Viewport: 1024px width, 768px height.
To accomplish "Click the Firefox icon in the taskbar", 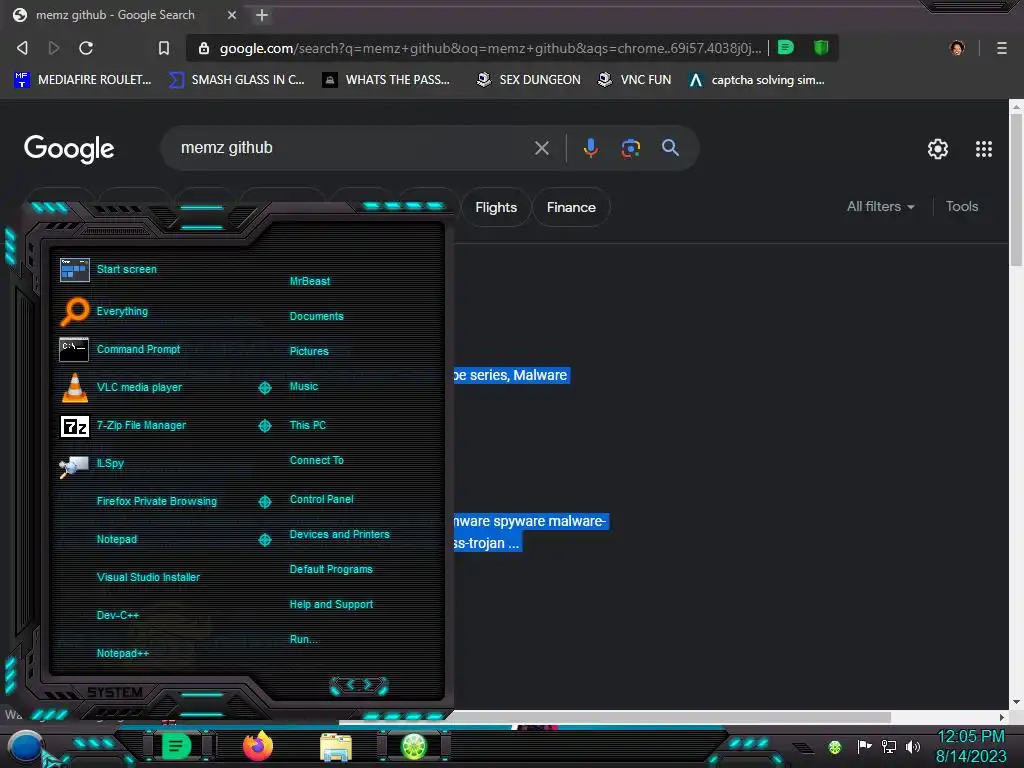I will click(x=258, y=746).
